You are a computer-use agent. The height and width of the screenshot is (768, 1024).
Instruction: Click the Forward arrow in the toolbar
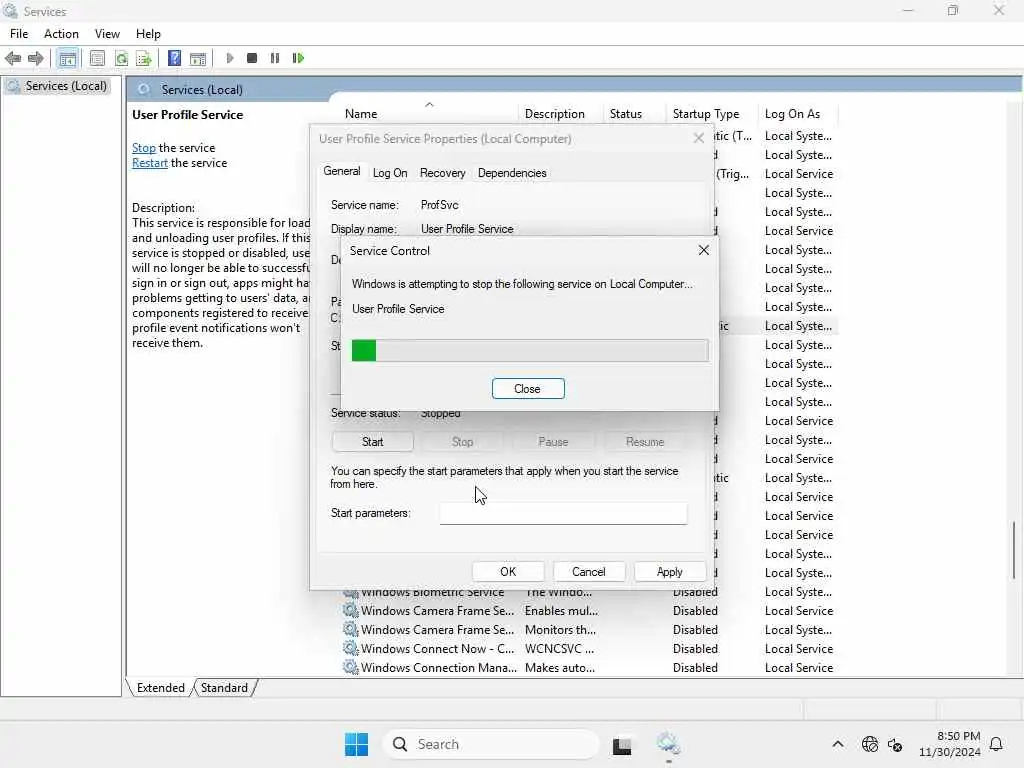pyautogui.click(x=36, y=58)
